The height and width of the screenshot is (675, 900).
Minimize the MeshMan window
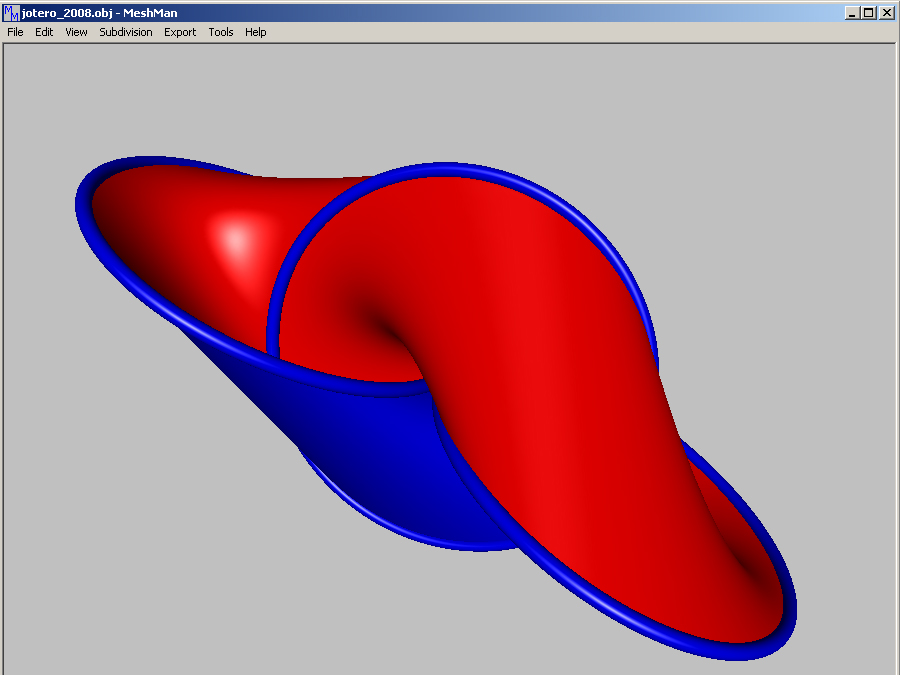pos(852,13)
